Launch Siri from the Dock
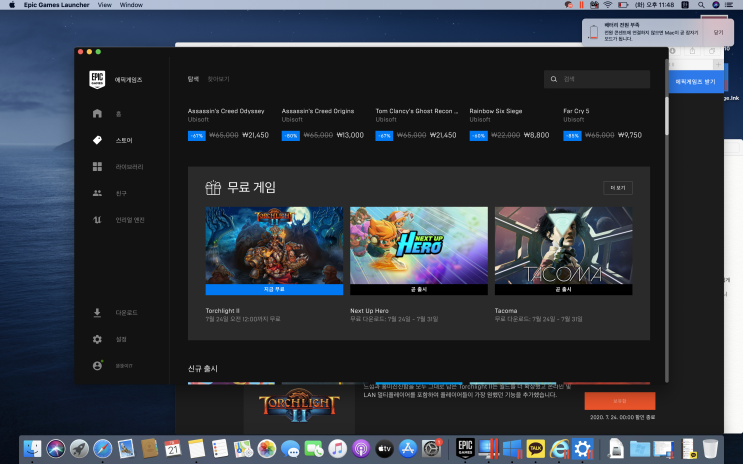 coord(55,448)
